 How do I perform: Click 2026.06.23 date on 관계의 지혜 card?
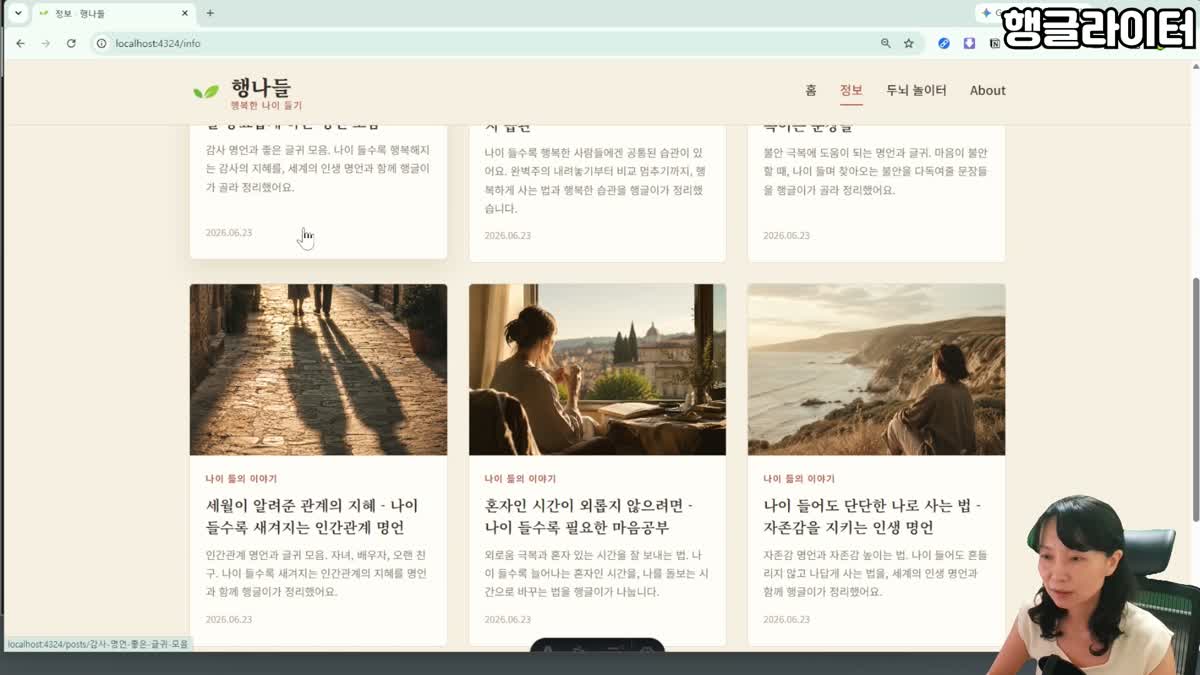[229, 620]
